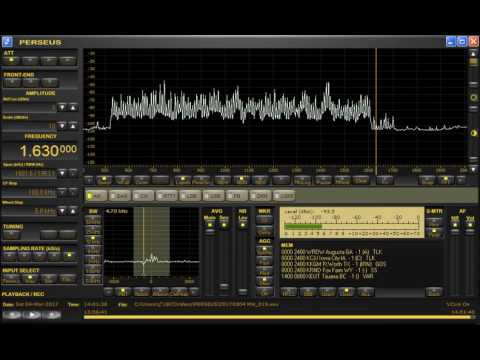
Task: Toggle the AF Vol indicator
Action: click(x=470, y=225)
